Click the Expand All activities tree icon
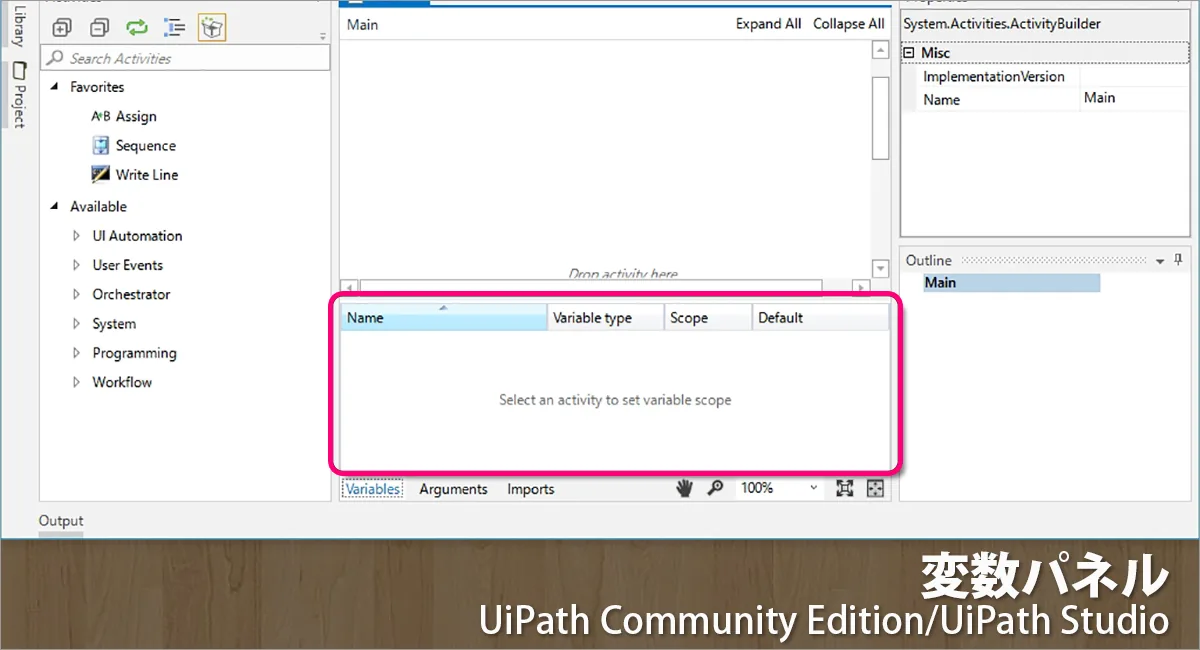 62,28
